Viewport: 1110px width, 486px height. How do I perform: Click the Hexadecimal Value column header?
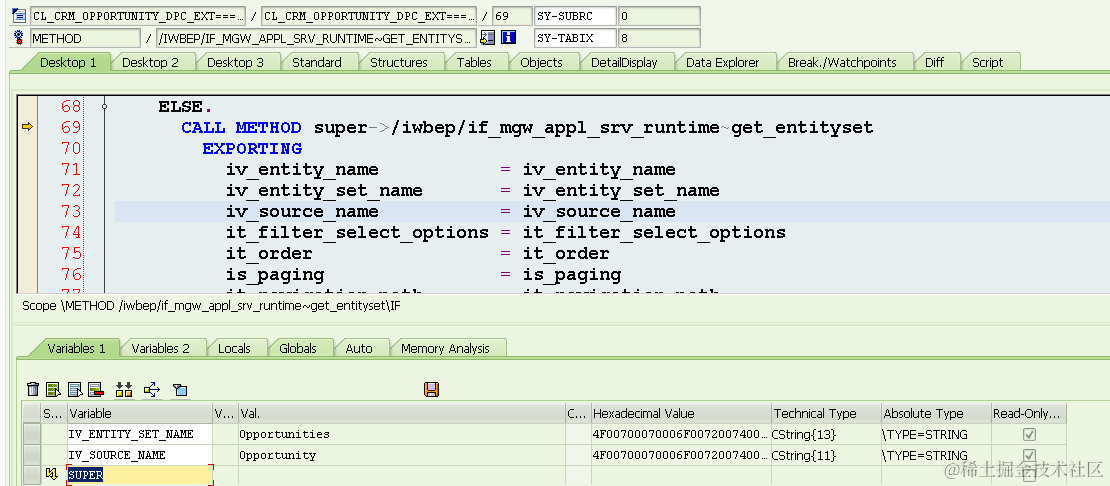coord(680,413)
